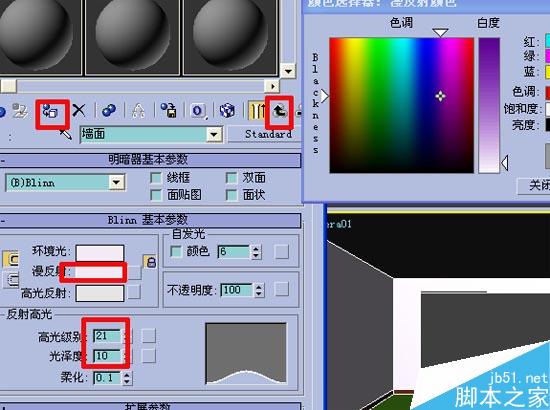Click the 不透明度 spinner arrows
This screenshot has width=550, height=410.
259,290
